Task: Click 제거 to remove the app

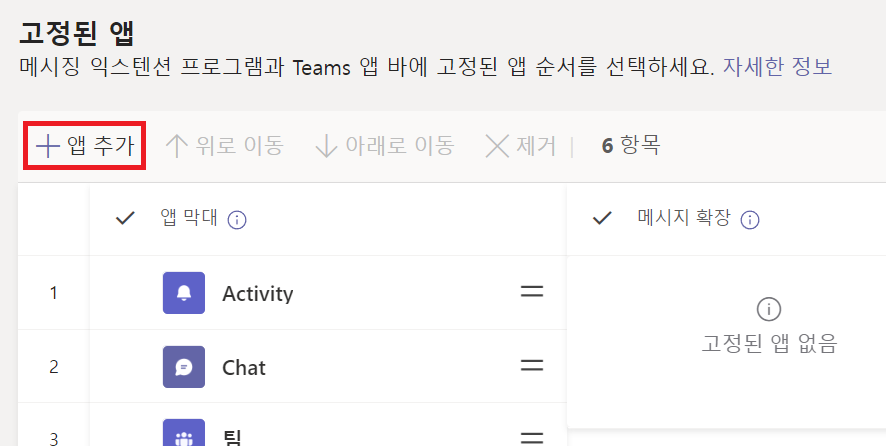Action: [521, 146]
